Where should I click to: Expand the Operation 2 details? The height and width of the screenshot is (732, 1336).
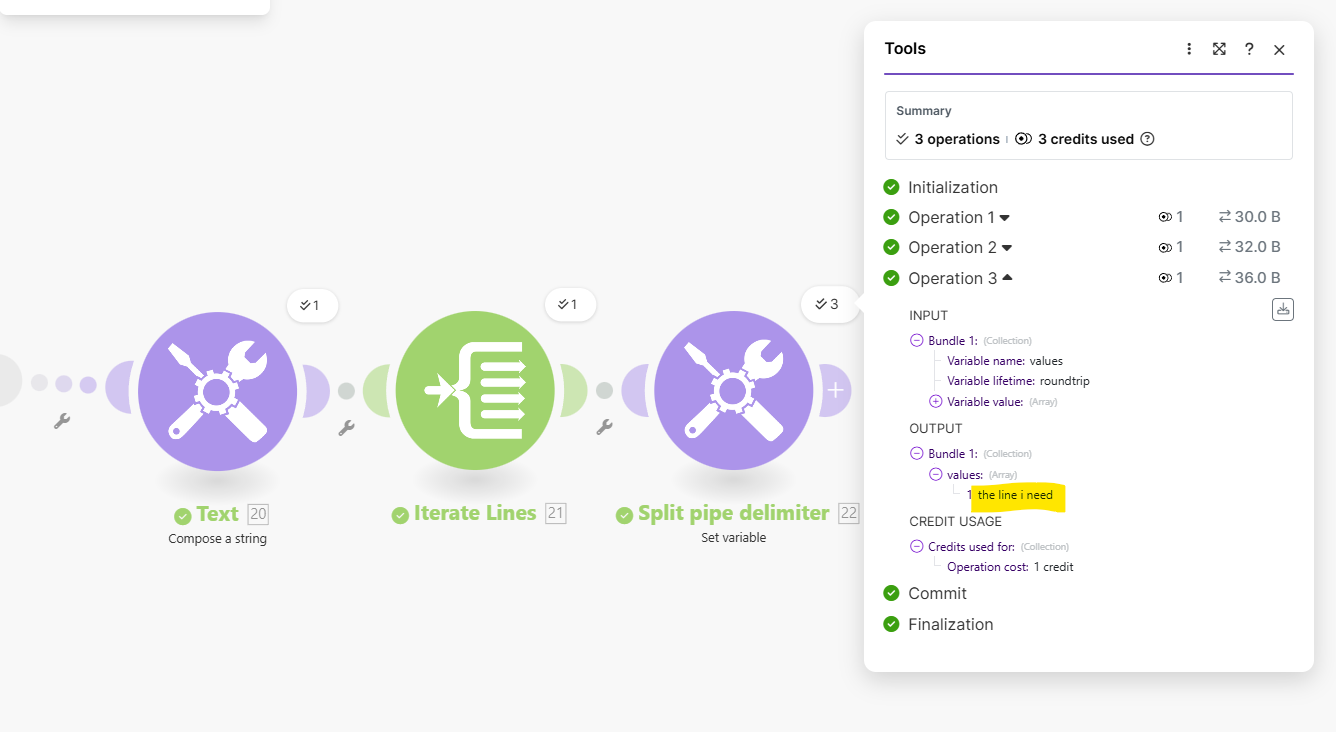point(1006,248)
